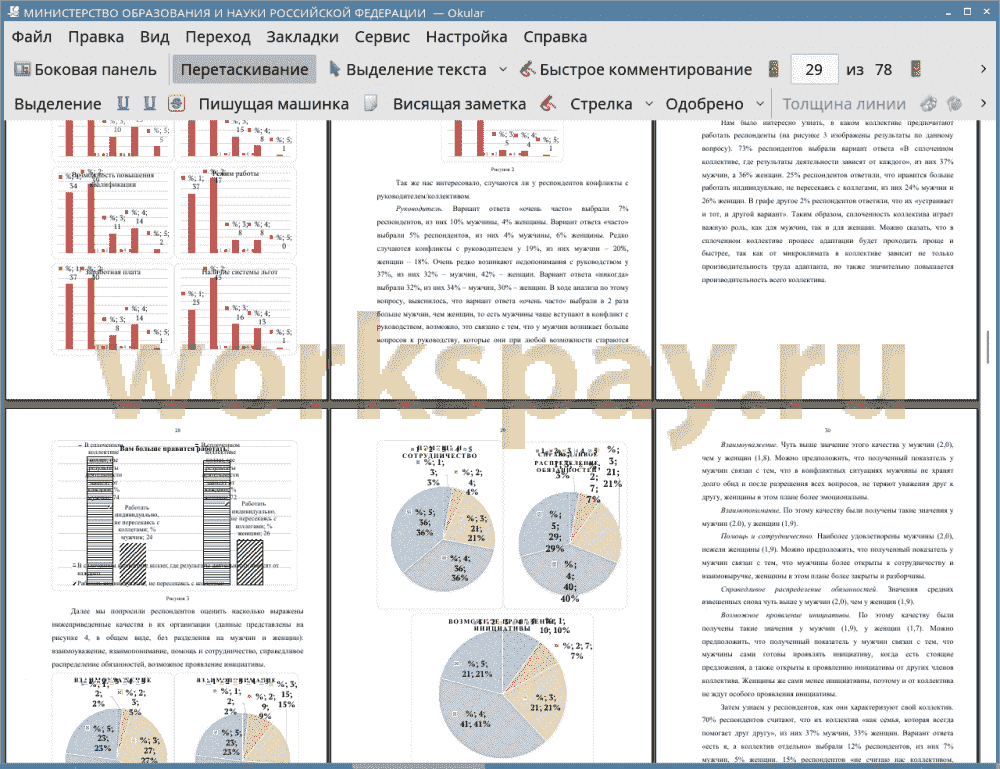Click paragraph starting 'Далее мы попросили респондентов'
Image resolution: width=1000 pixels, height=769 pixels.
click(177, 638)
